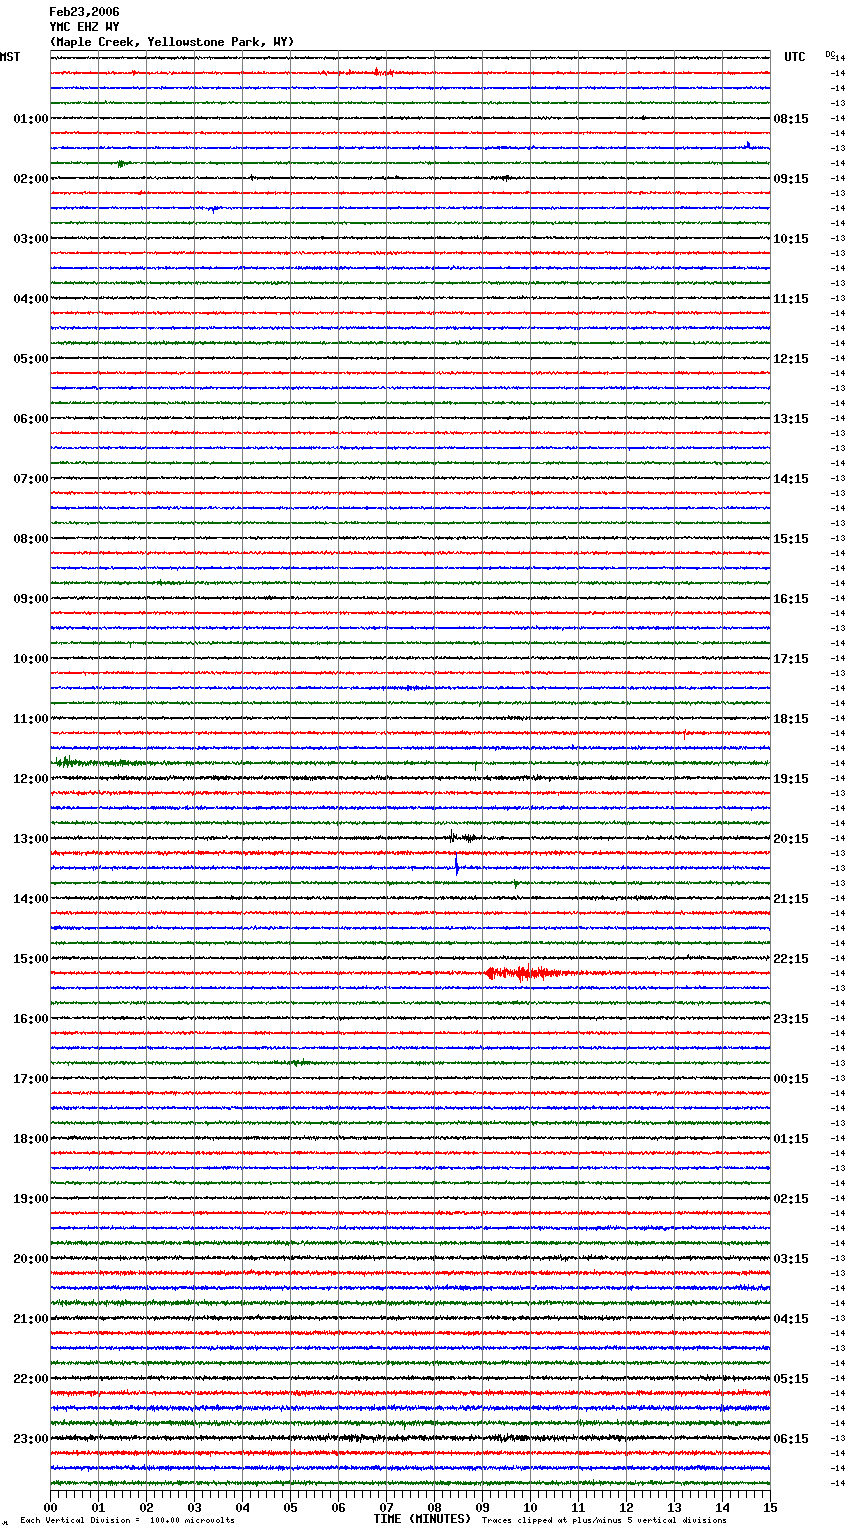
Task: Click the Each Vertical Division 100.00 microvolts note
Action: coord(127,1520)
